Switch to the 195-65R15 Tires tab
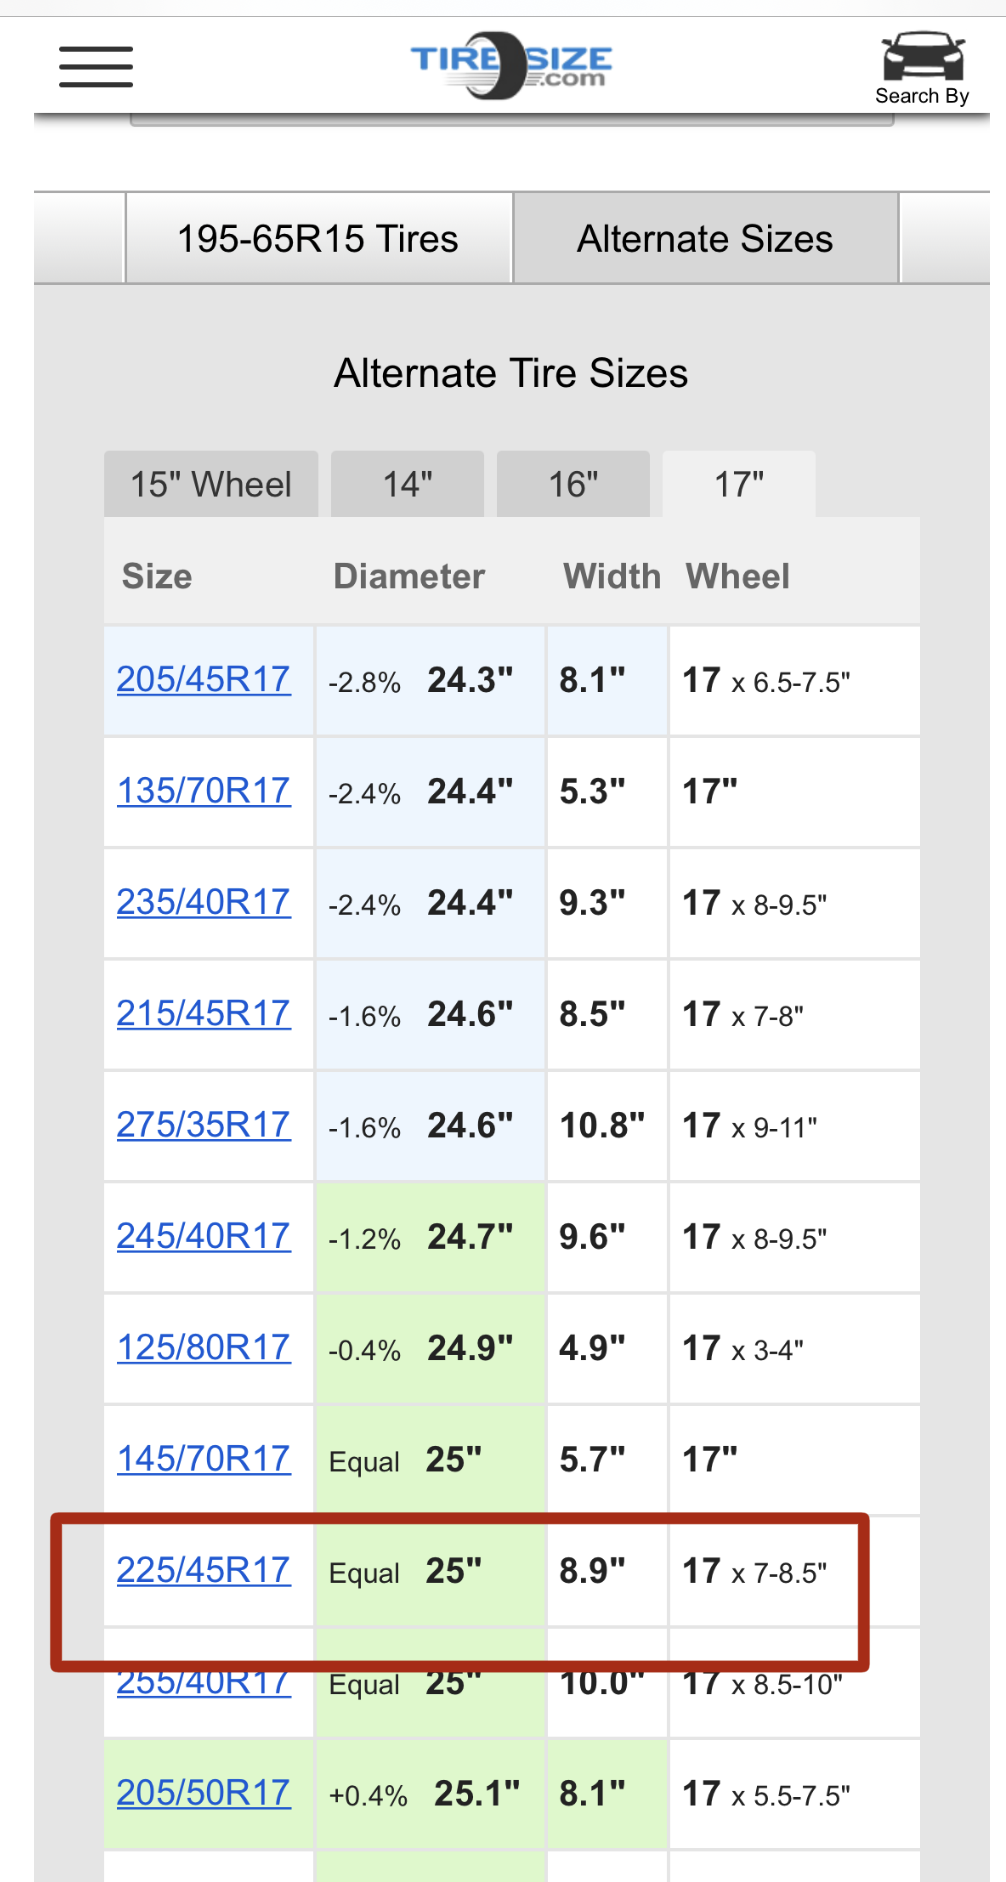Viewport: 1006px width, 1882px height. point(318,239)
